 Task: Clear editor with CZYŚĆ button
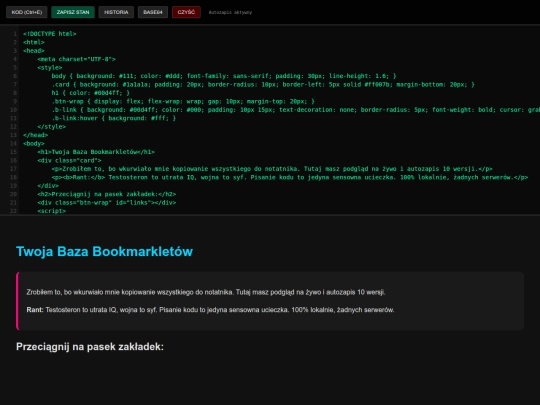186,12
